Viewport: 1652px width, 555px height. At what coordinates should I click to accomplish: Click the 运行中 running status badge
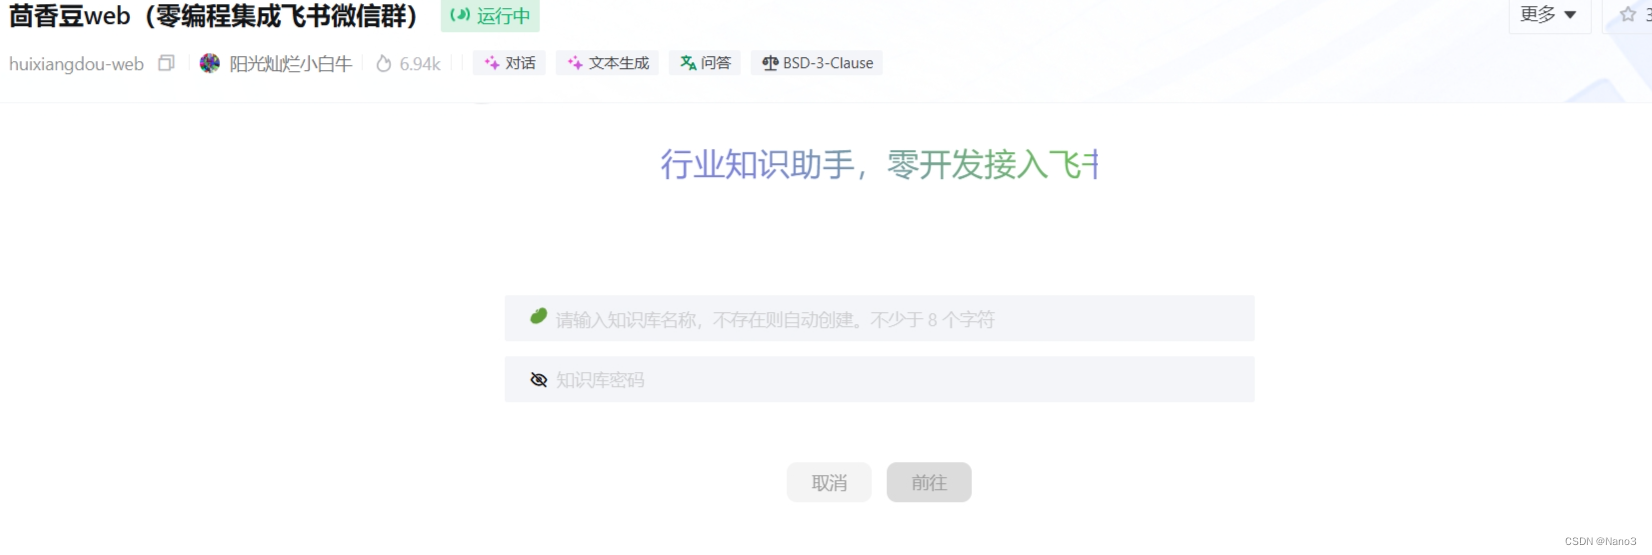(490, 16)
